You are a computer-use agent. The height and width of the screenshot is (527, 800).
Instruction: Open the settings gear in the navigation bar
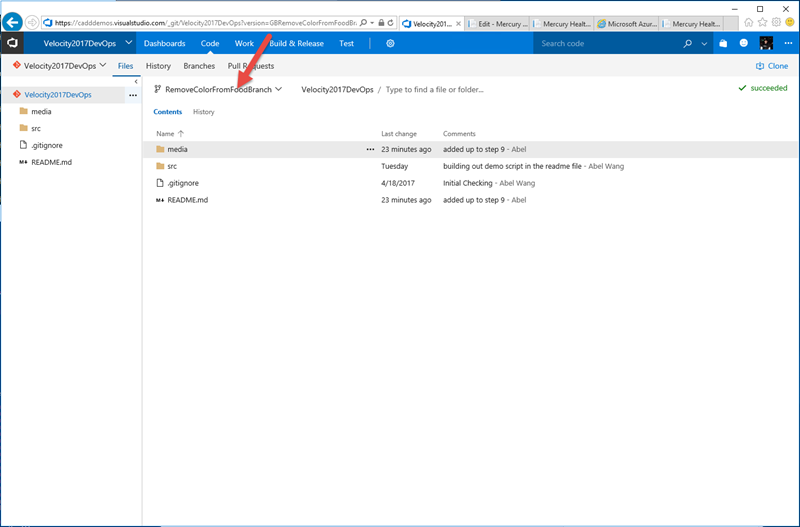click(390, 43)
